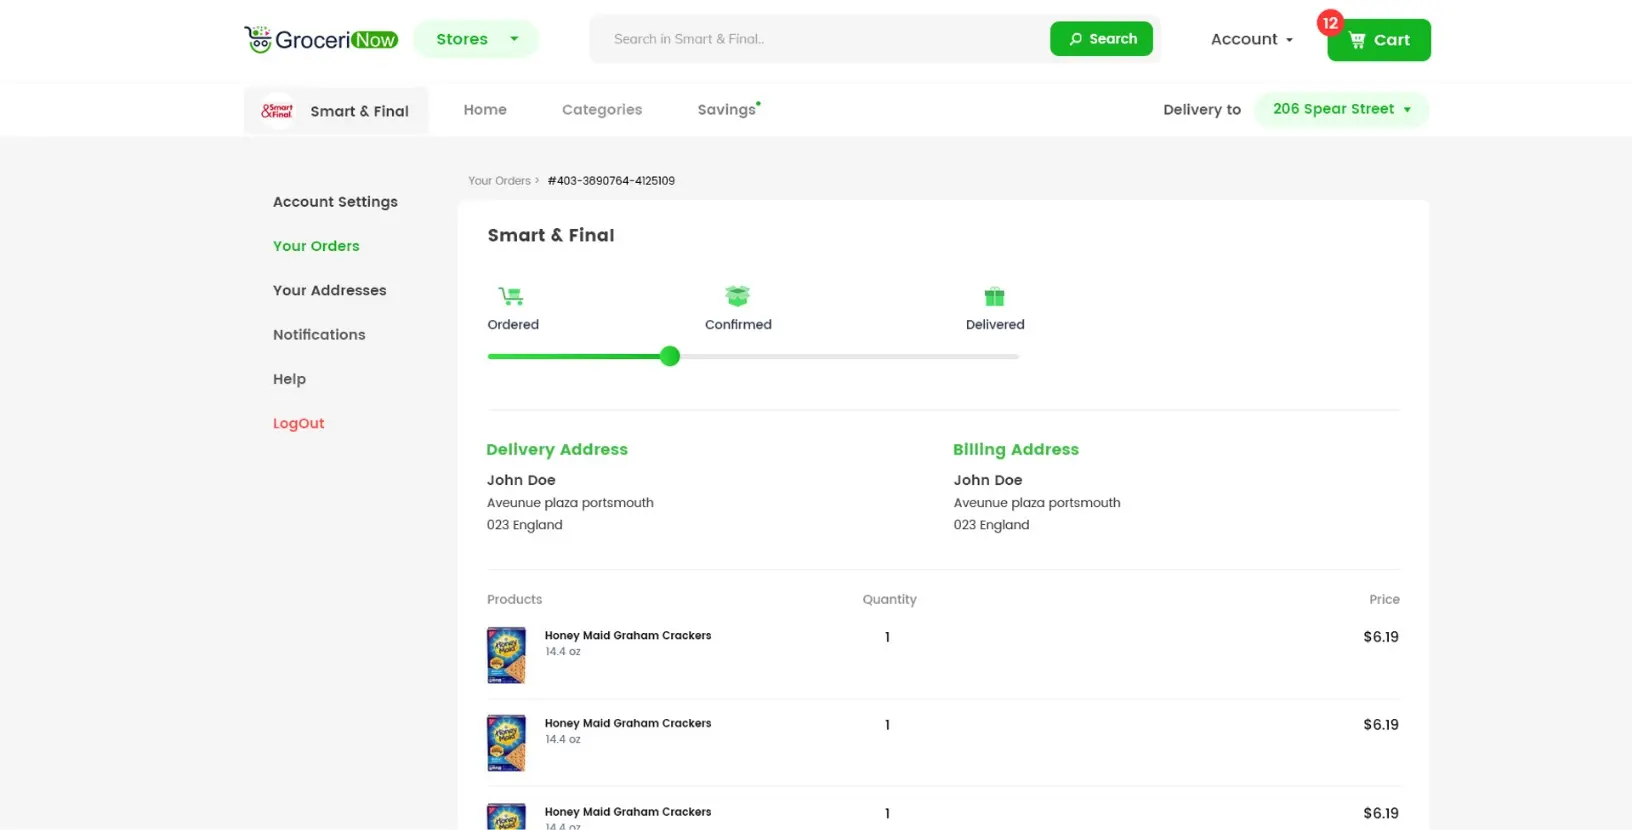
Task: Open Your Addresses in sidebar
Action: point(329,290)
